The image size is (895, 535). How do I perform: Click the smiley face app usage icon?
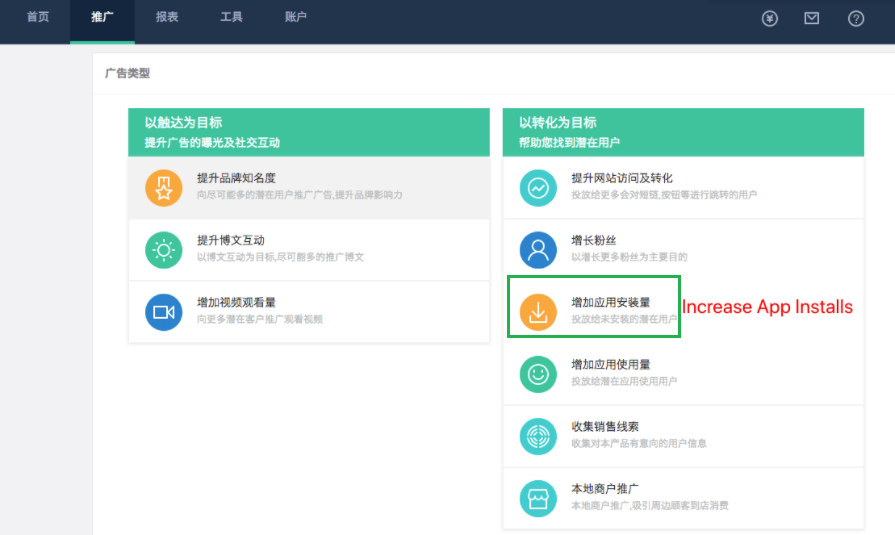538,374
